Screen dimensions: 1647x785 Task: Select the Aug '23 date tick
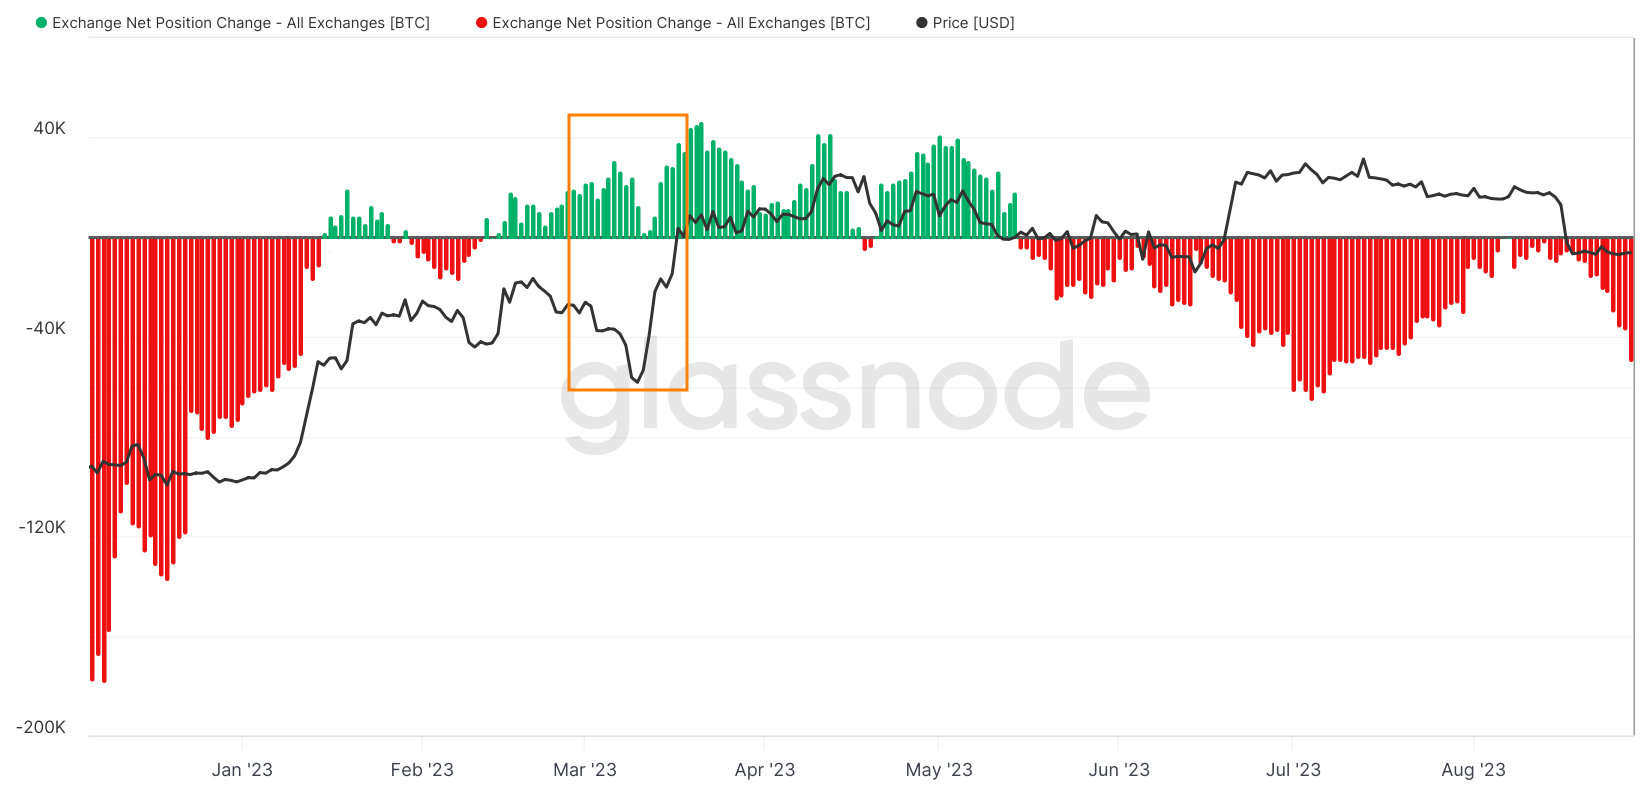click(1473, 769)
